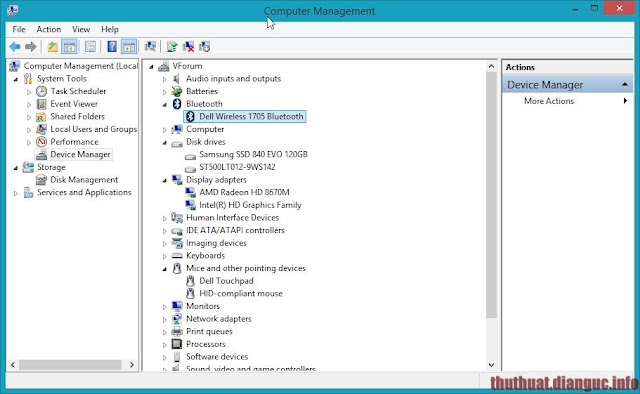
Task: Click the Disk Management icon
Action: 41,180
